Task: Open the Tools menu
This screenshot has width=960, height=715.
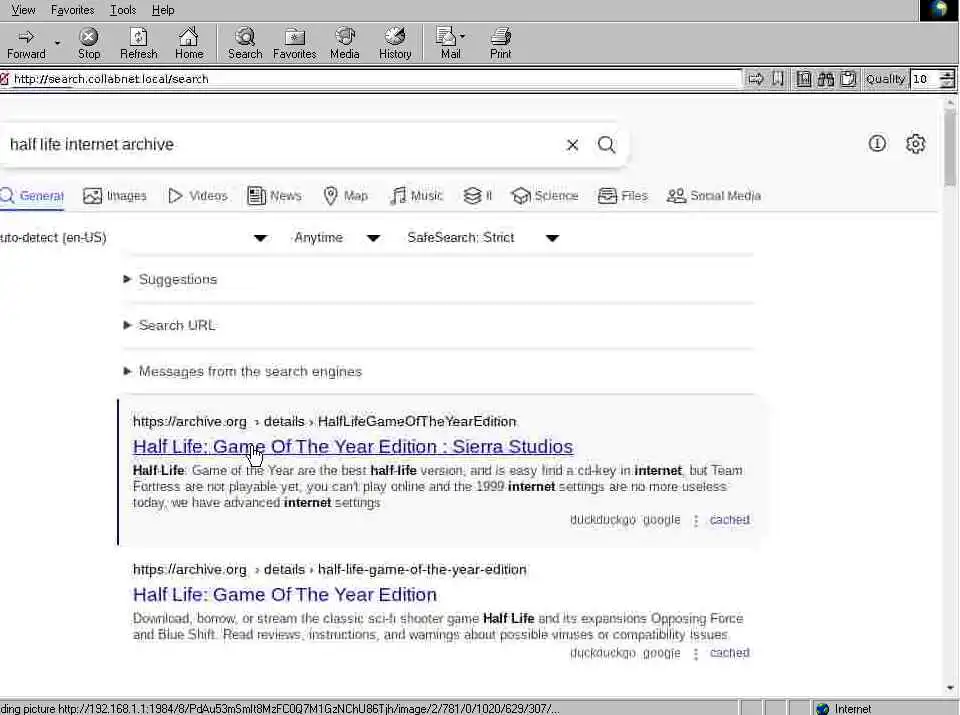Action: click(x=122, y=10)
